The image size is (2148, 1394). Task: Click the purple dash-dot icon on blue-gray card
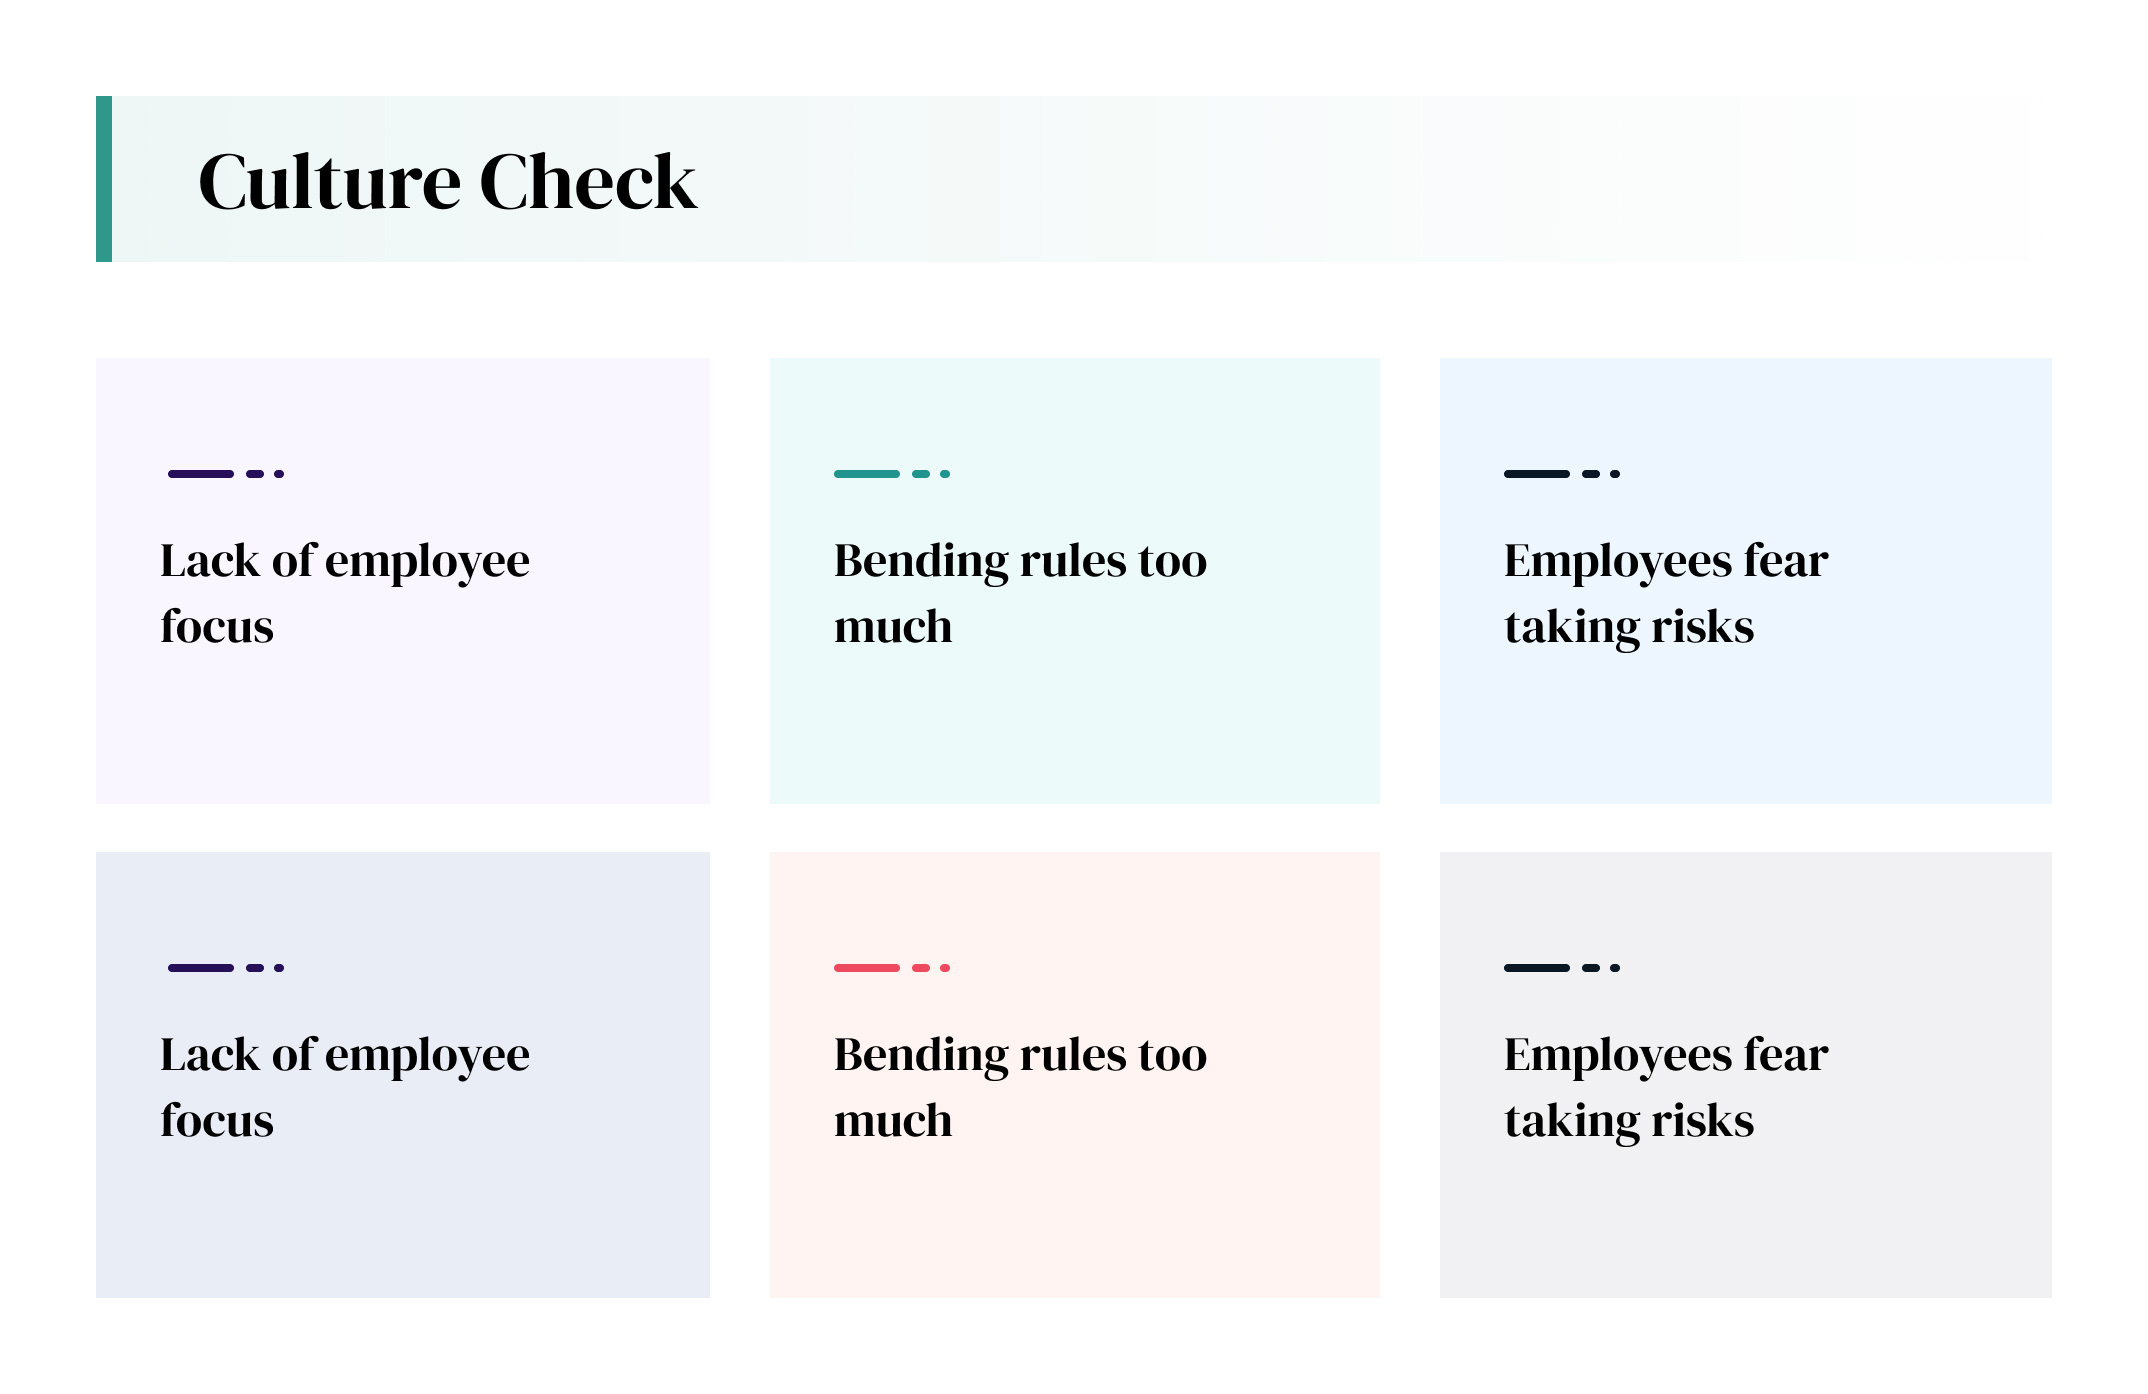226,968
